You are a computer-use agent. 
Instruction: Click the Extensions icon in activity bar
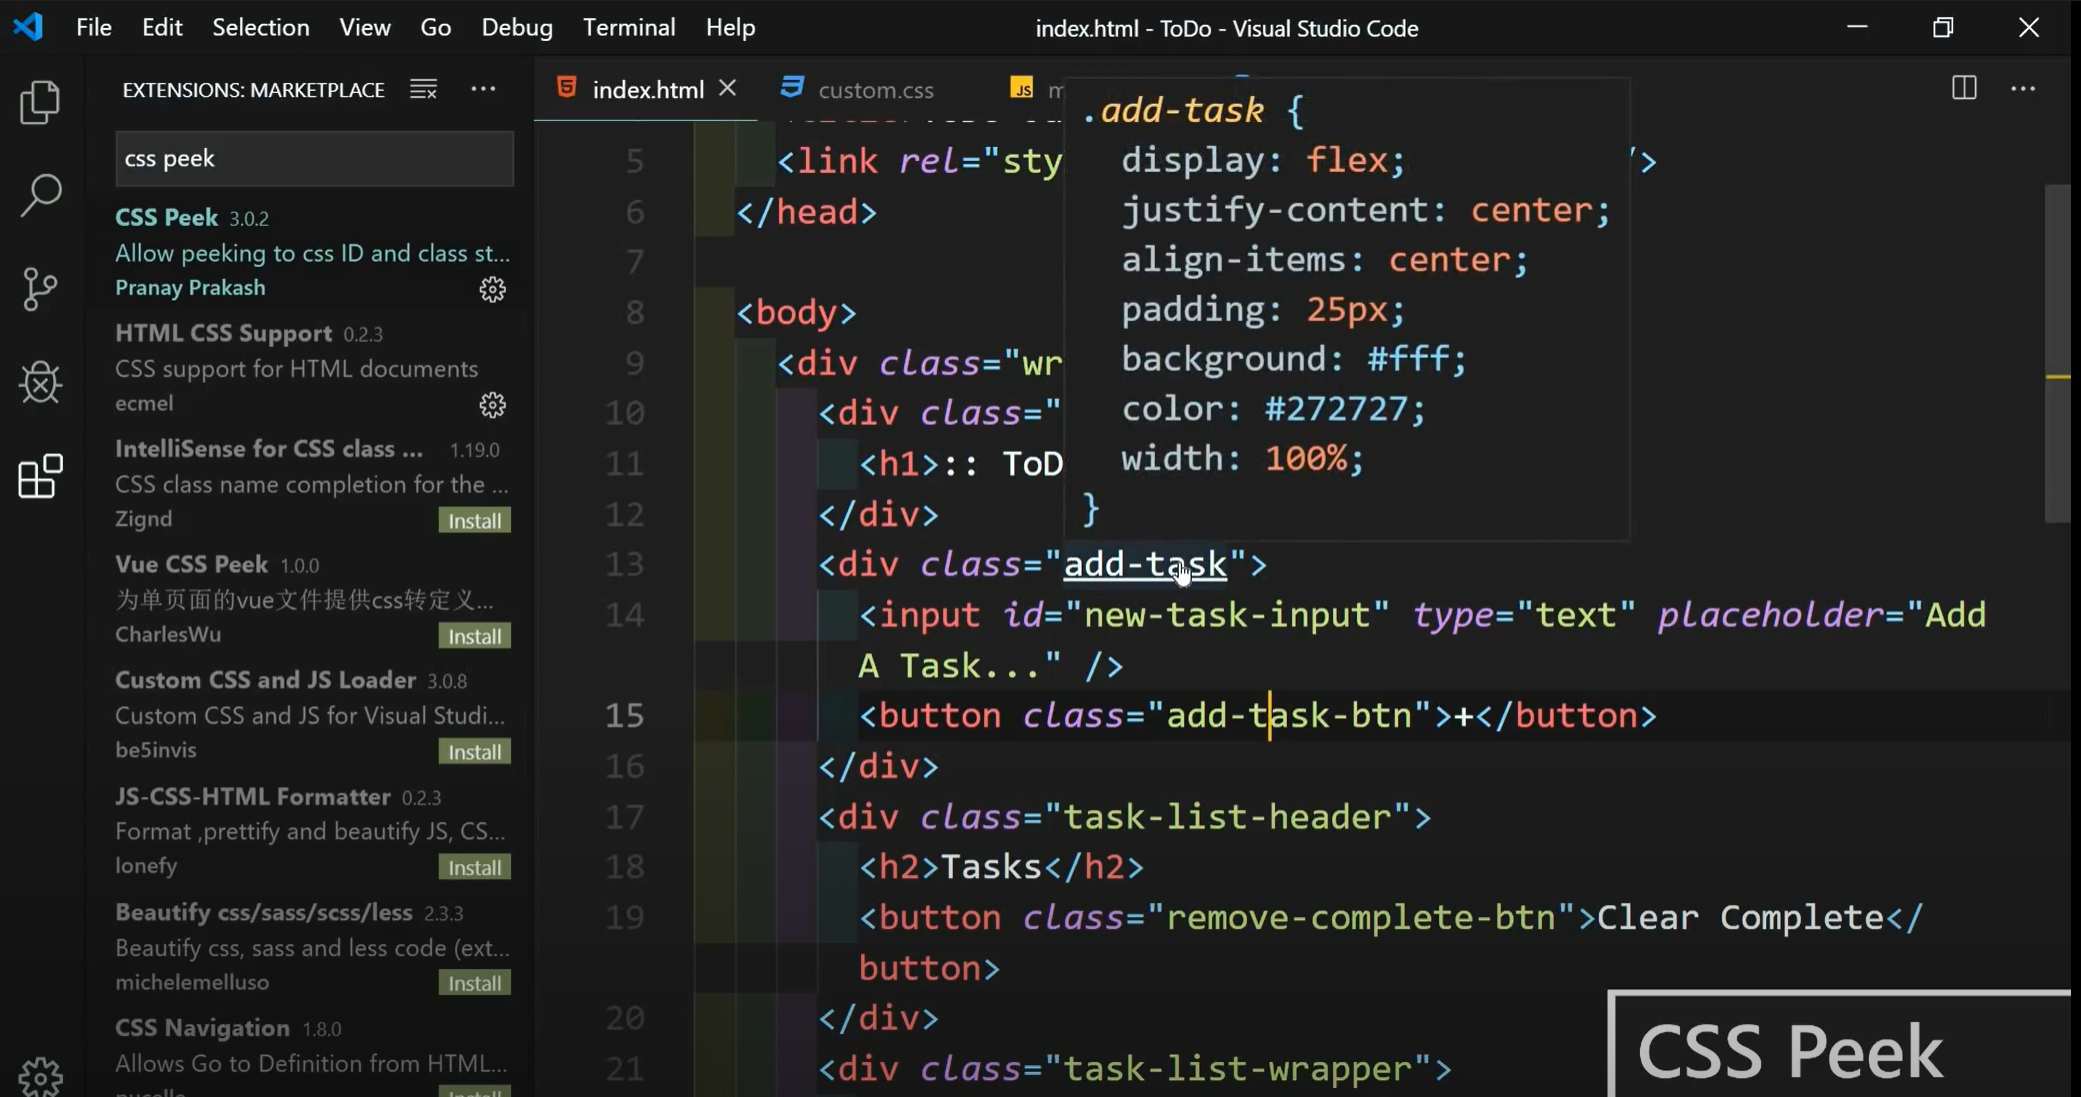(40, 476)
